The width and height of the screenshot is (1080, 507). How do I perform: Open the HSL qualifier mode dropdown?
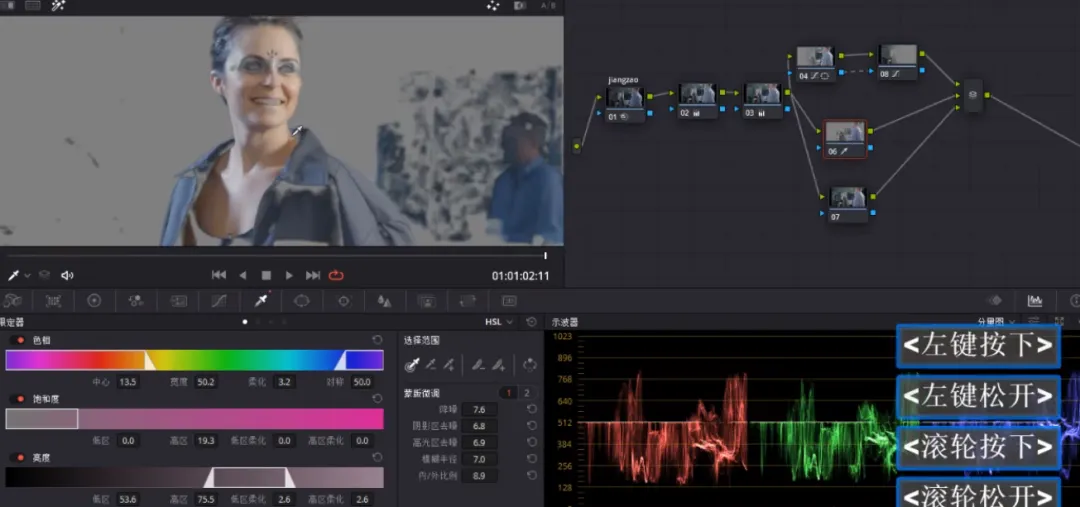pyautogui.click(x=499, y=322)
